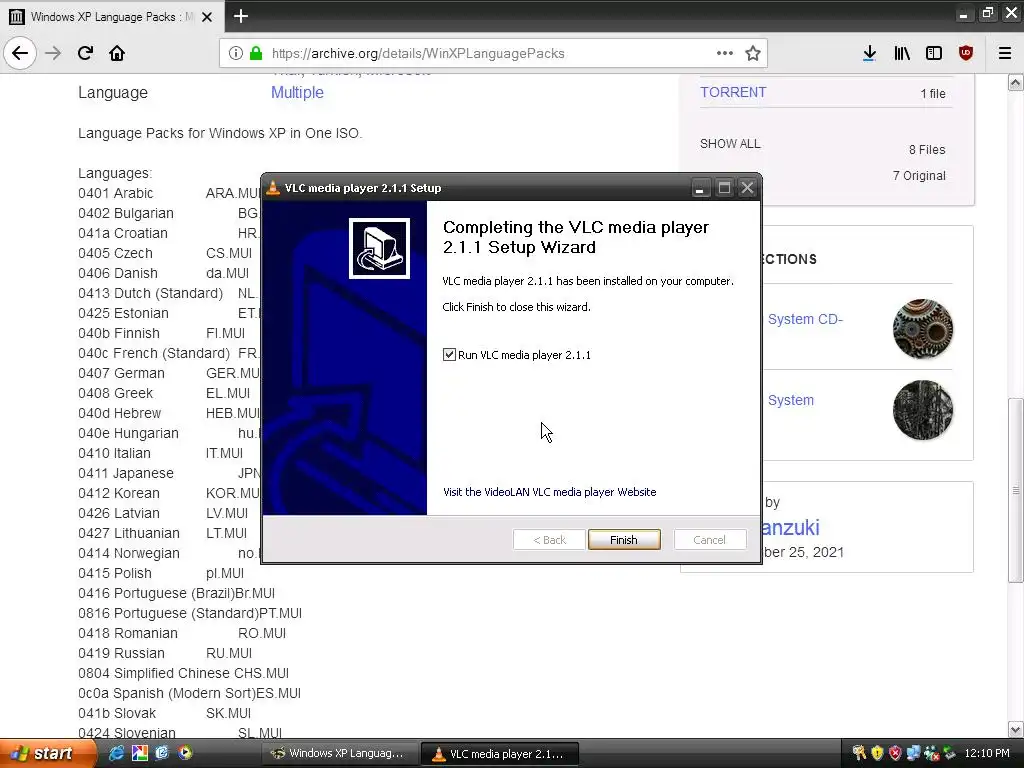This screenshot has height=768, width=1024.
Task: Click the gears collection thumbnail
Action: tap(923, 328)
